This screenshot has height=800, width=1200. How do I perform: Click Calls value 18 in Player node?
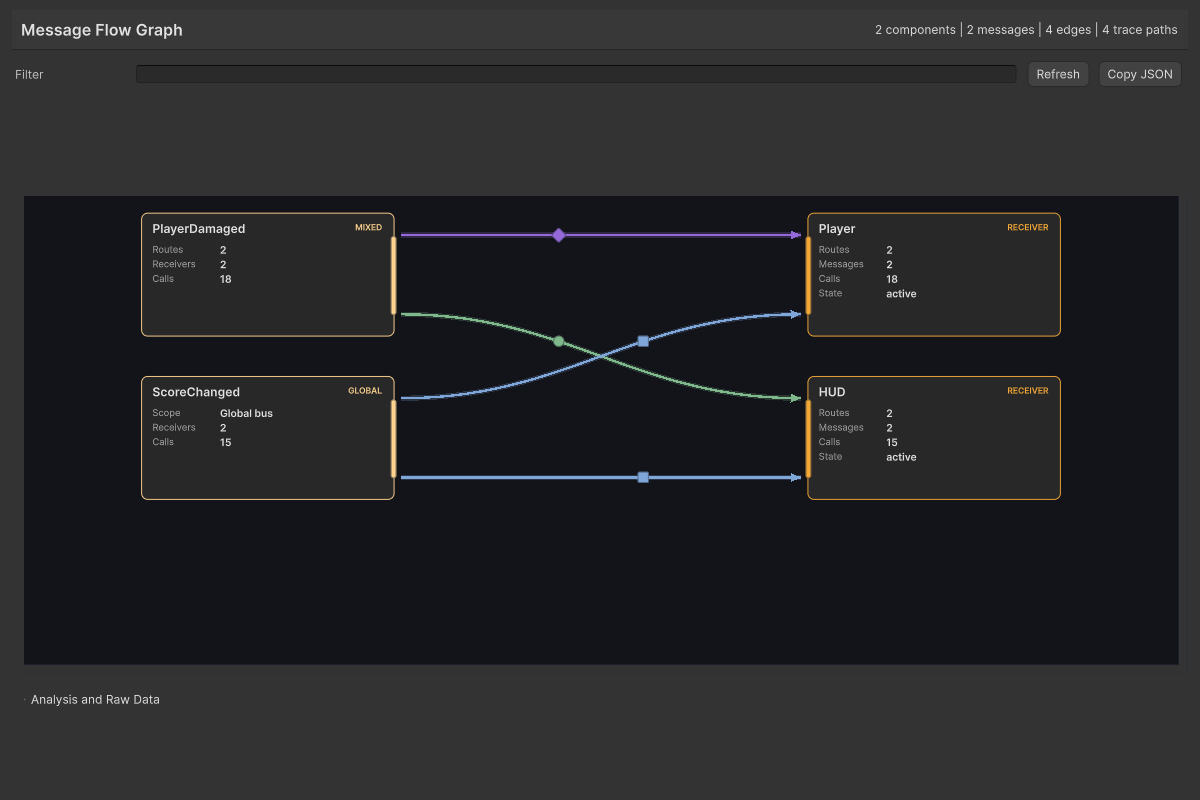click(892, 279)
